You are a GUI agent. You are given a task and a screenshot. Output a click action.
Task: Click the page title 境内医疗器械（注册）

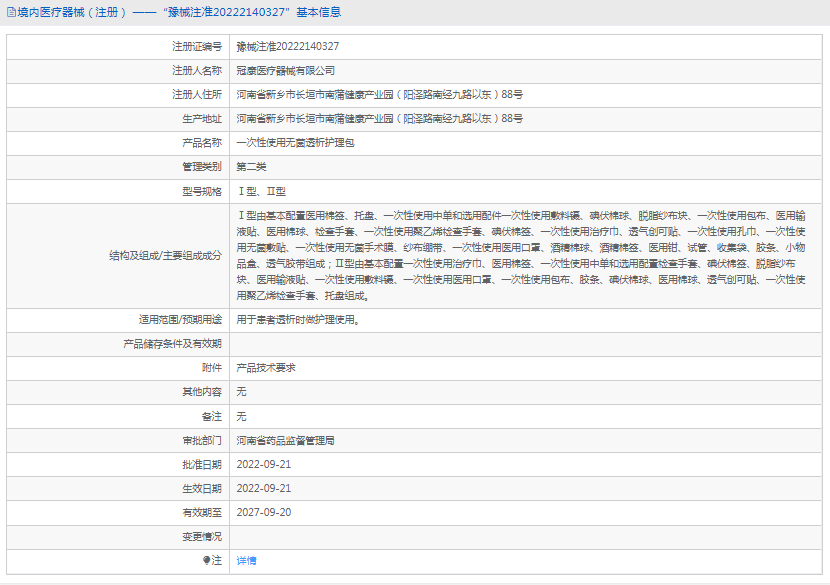click(x=73, y=12)
